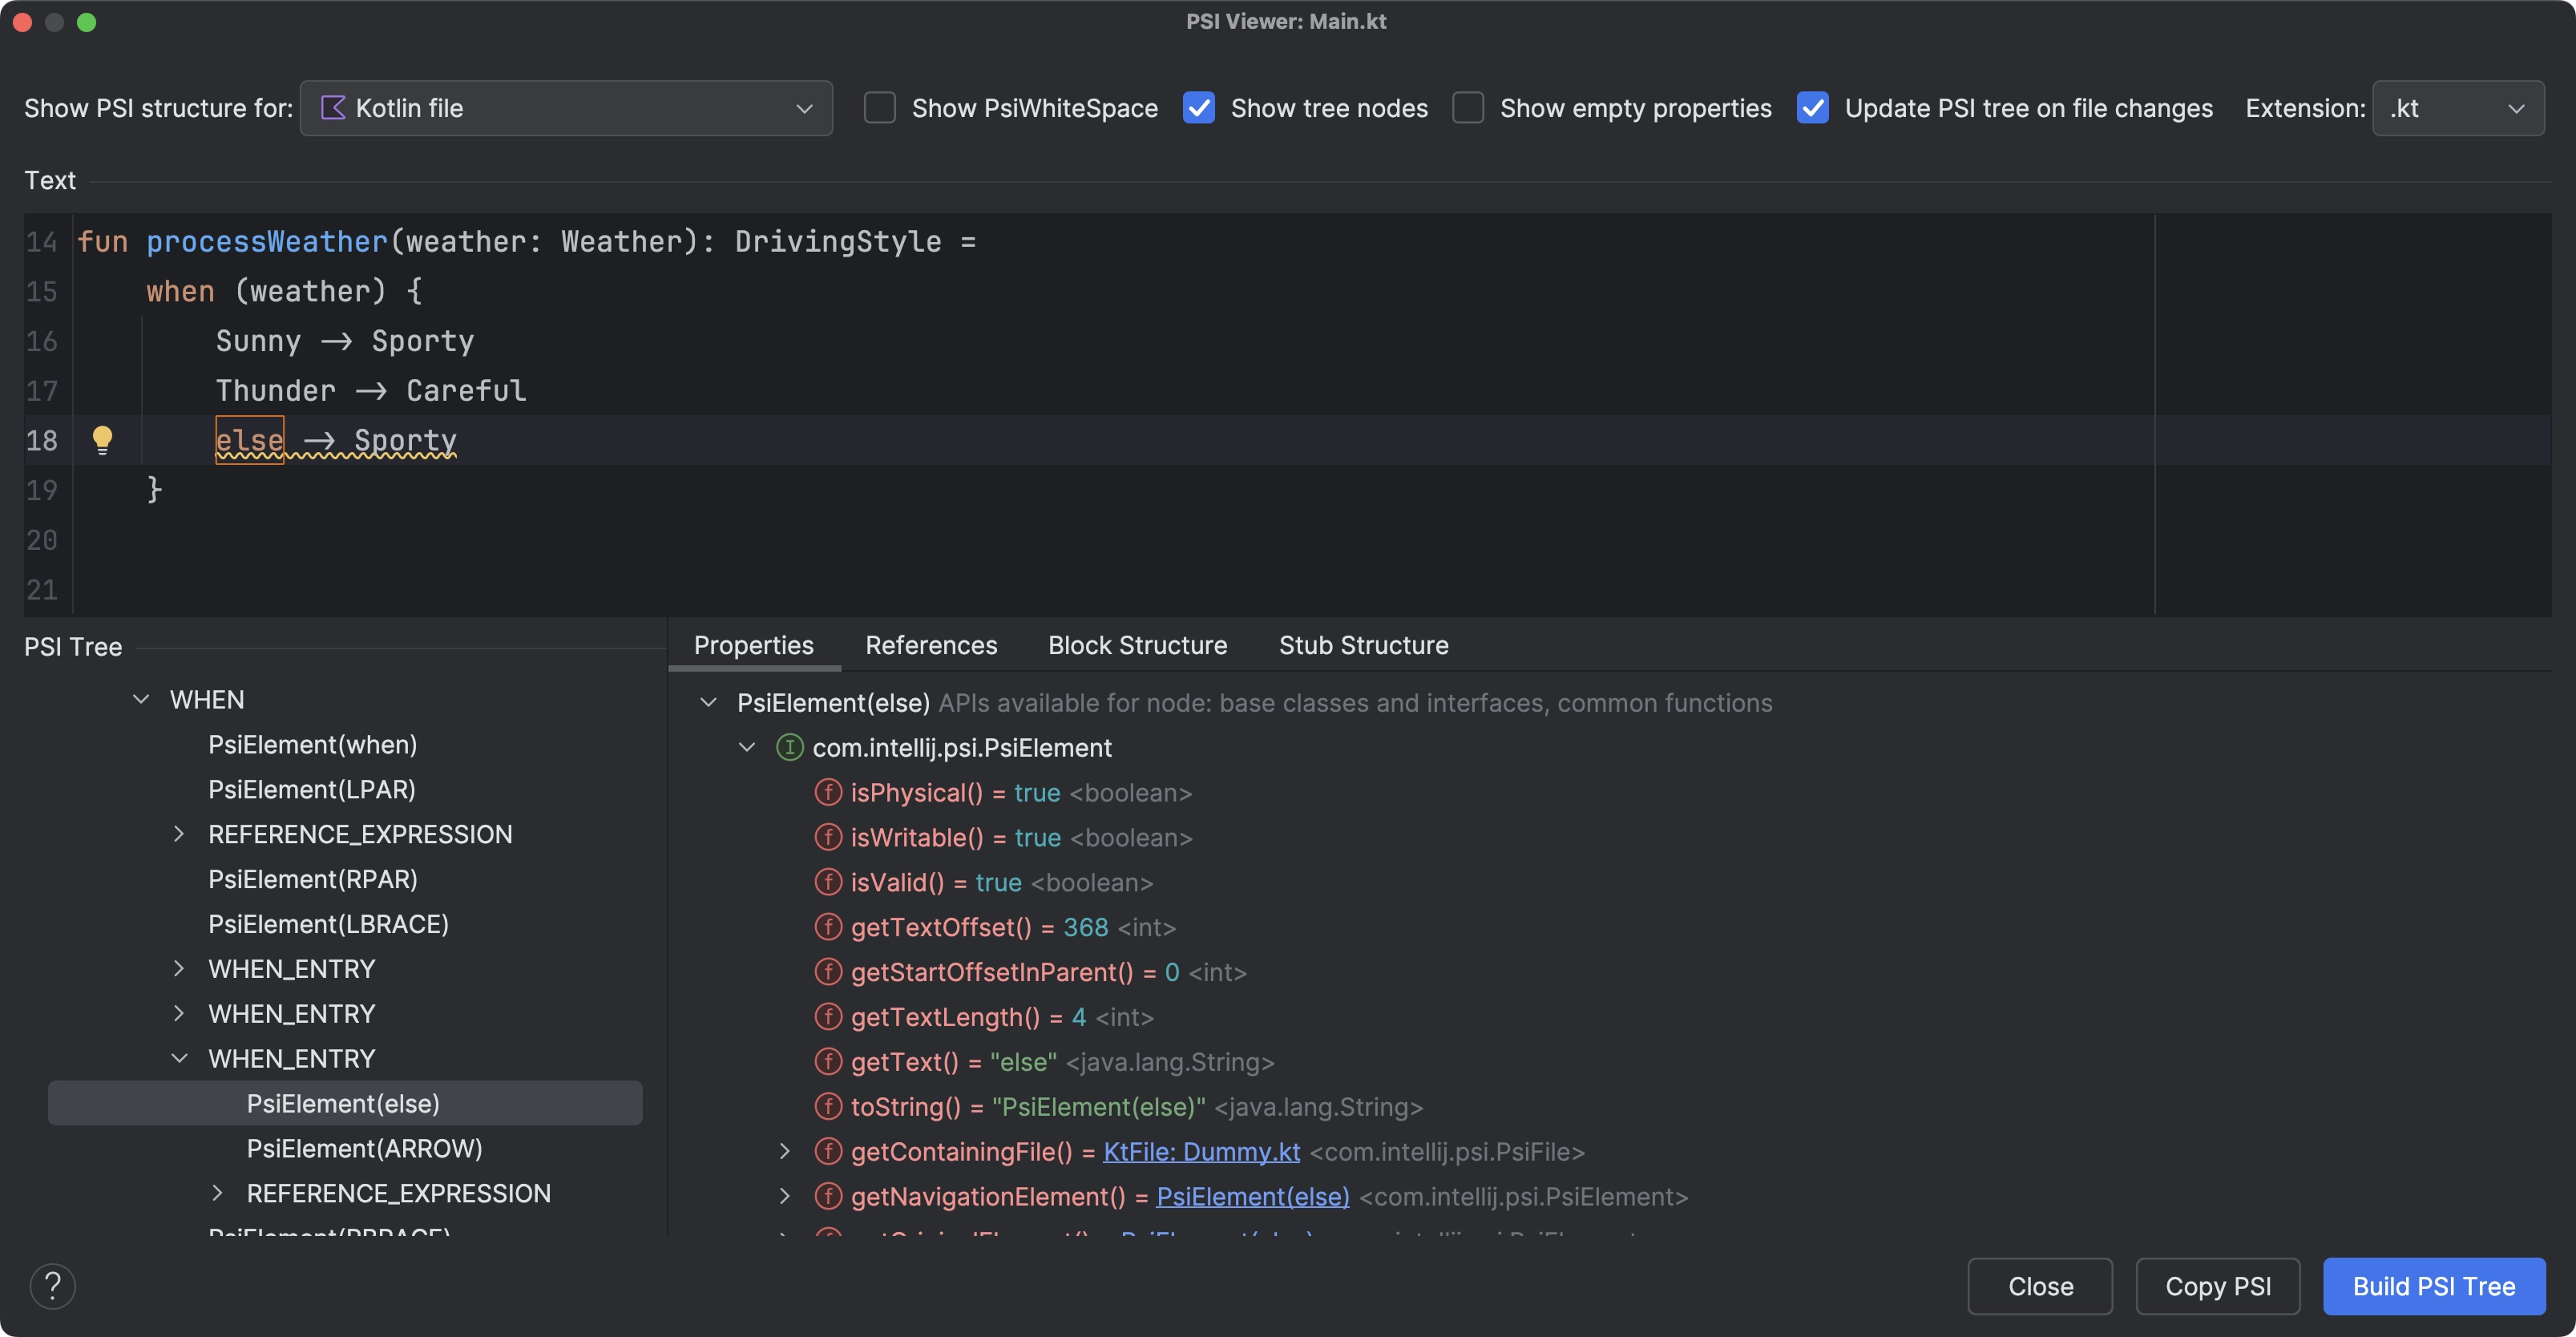Switch to the References tab
The image size is (2576, 1337).
[931, 645]
